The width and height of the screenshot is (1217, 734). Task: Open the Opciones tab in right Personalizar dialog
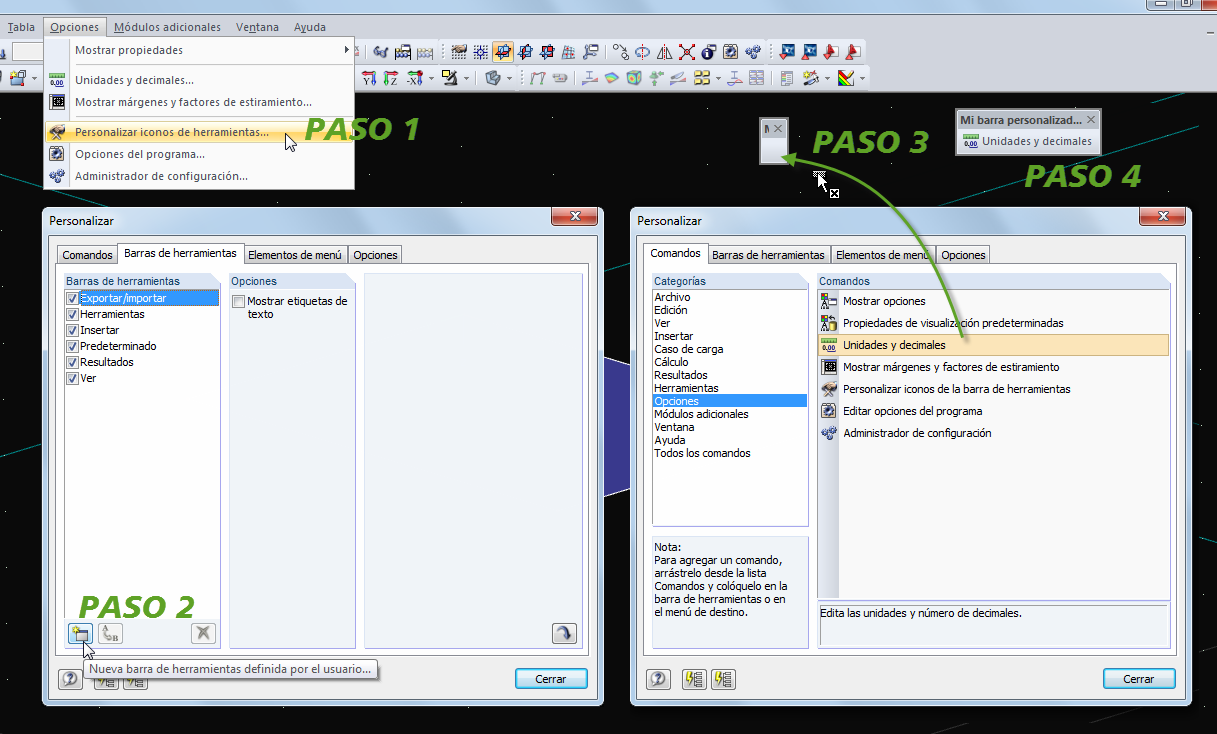coord(964,255)
